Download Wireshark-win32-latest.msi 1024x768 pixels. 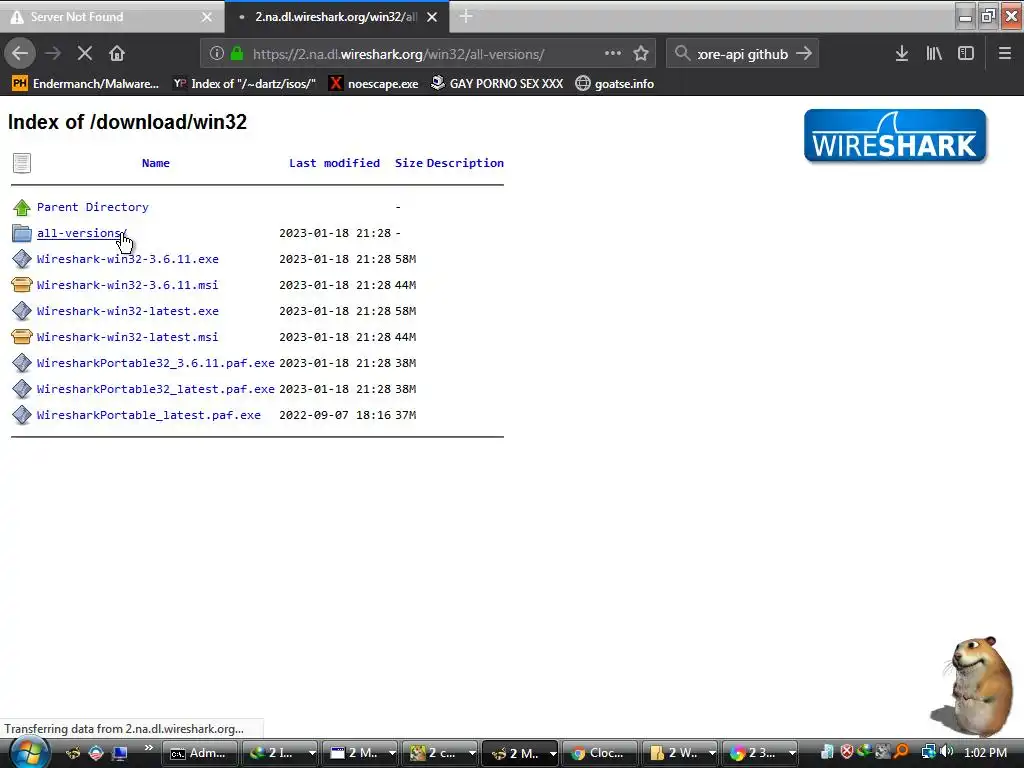click(127, 338)
